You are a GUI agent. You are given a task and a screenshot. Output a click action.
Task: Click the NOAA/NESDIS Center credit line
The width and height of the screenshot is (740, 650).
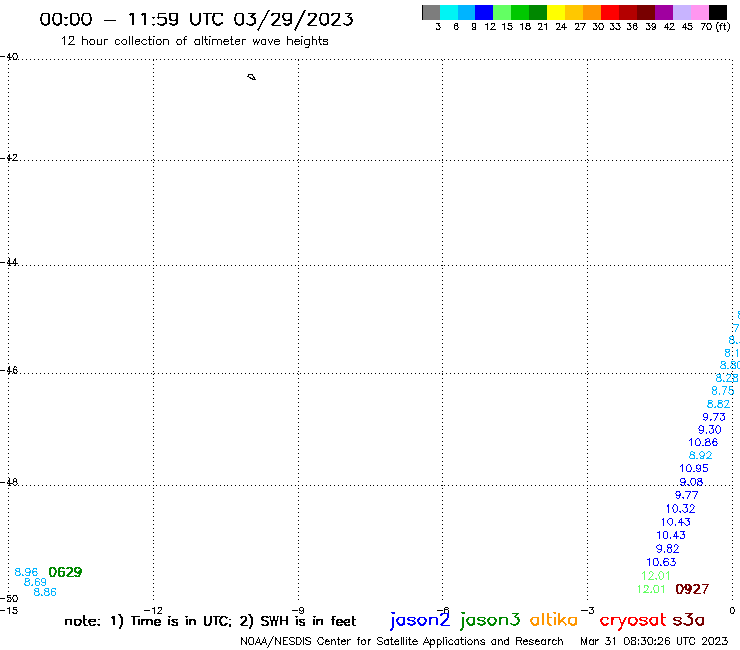coord(402,641)
